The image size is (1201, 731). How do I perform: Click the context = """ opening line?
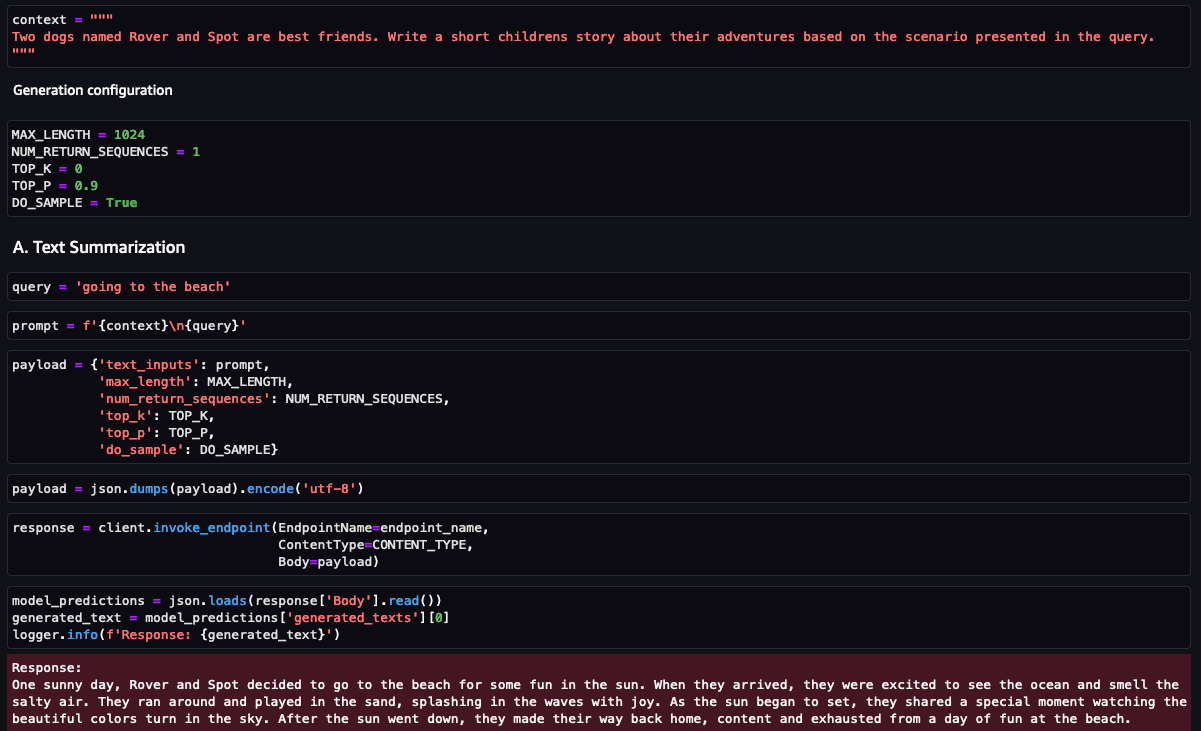[63, 20]
